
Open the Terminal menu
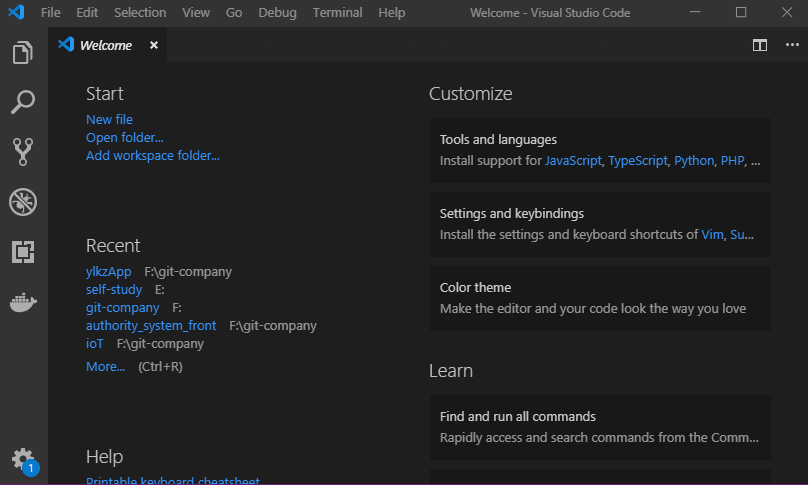point(338,12)
